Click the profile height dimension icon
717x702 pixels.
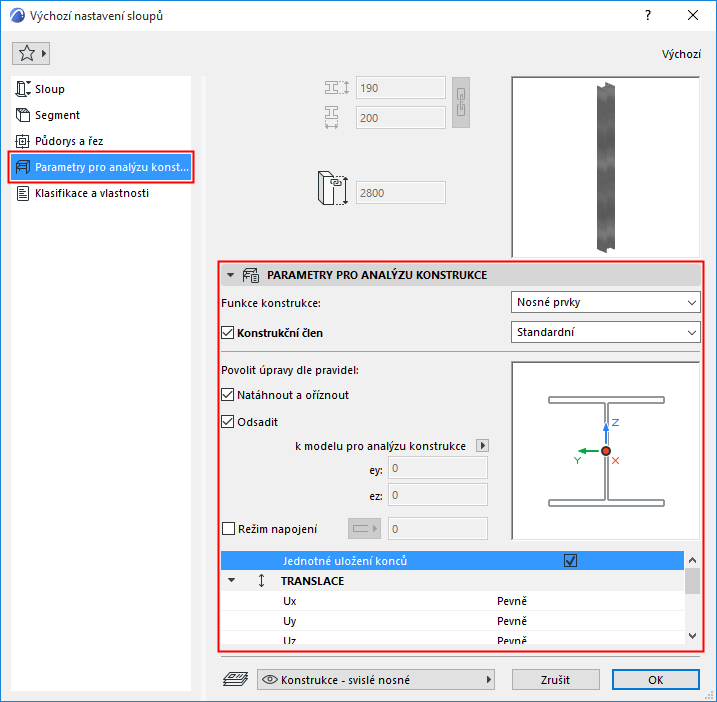tap(337, 87)
